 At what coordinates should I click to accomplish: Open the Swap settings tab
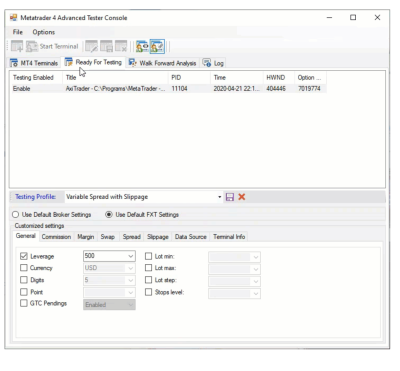point(108,237)
